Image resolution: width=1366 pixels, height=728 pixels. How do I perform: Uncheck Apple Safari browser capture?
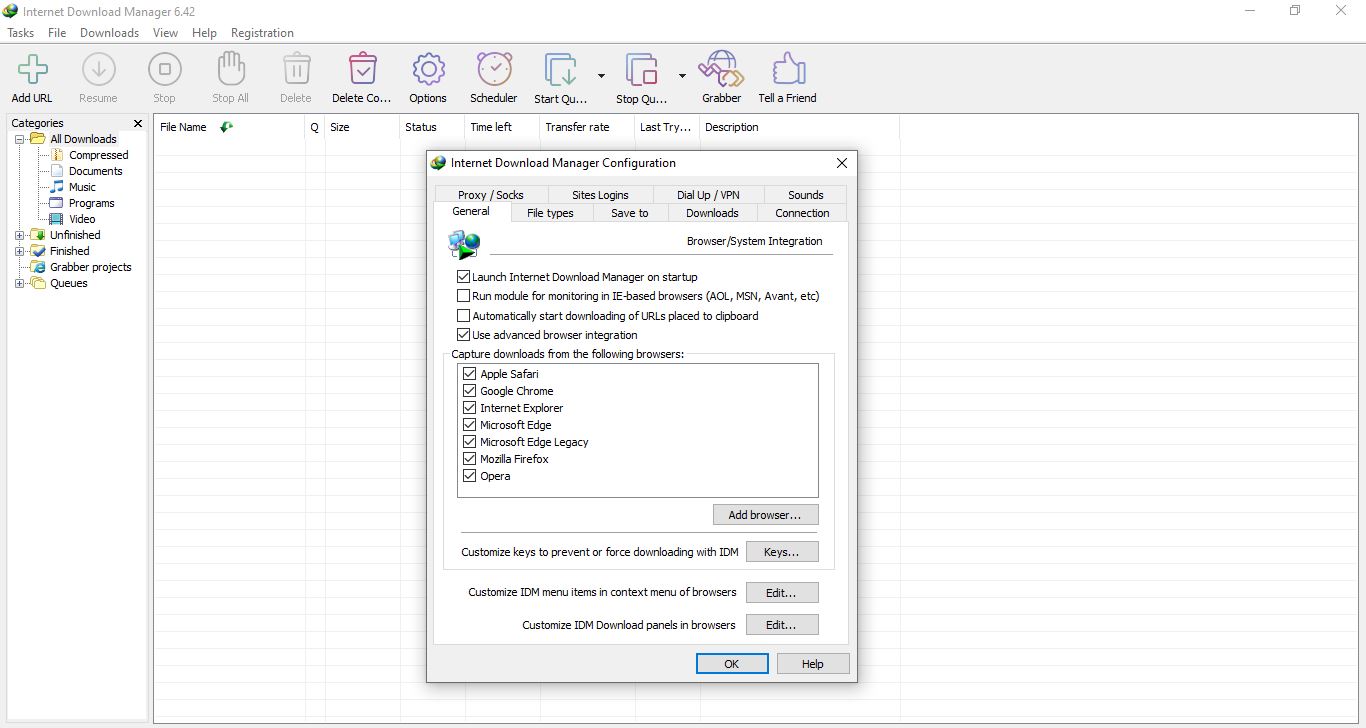coord(469,374)
